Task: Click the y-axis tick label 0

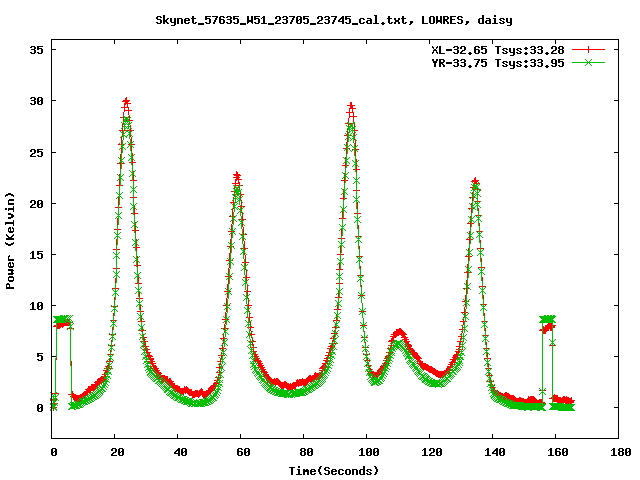Action: (x=40, y=408)
